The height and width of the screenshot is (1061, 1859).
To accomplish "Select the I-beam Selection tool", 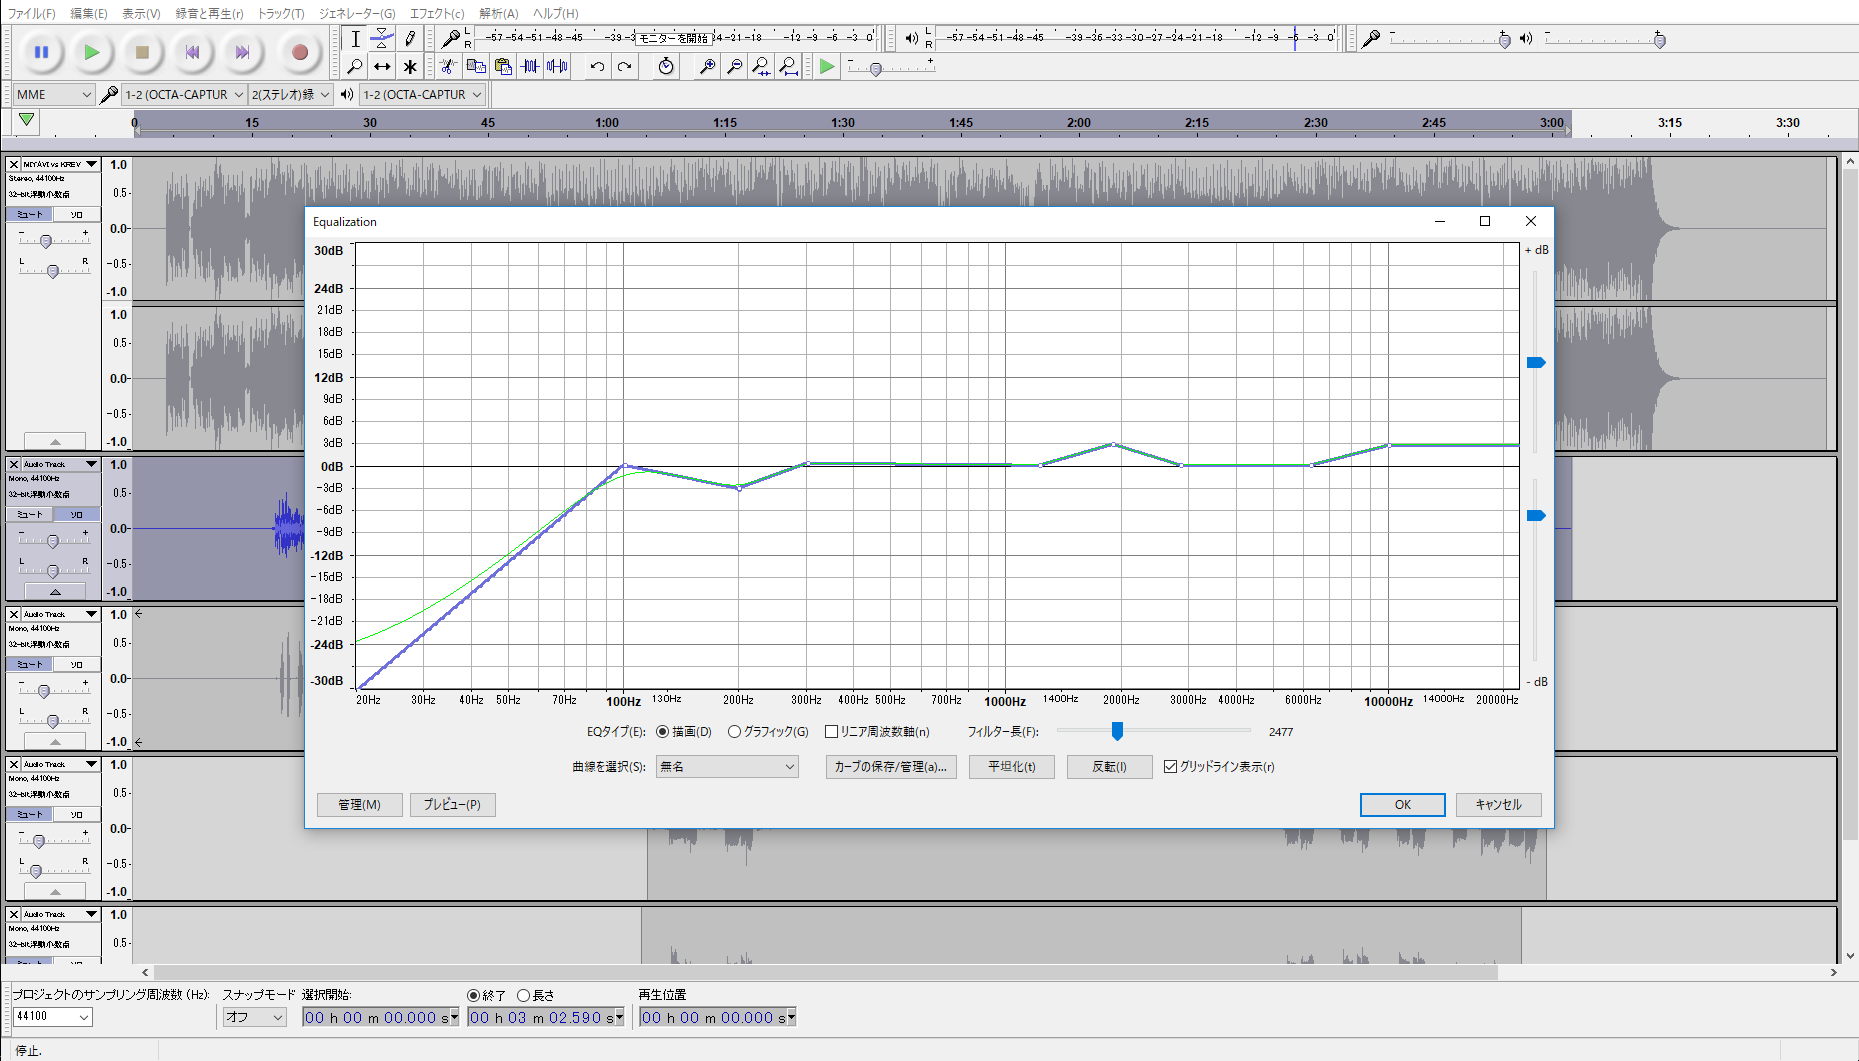I will (x=355, y=39).
